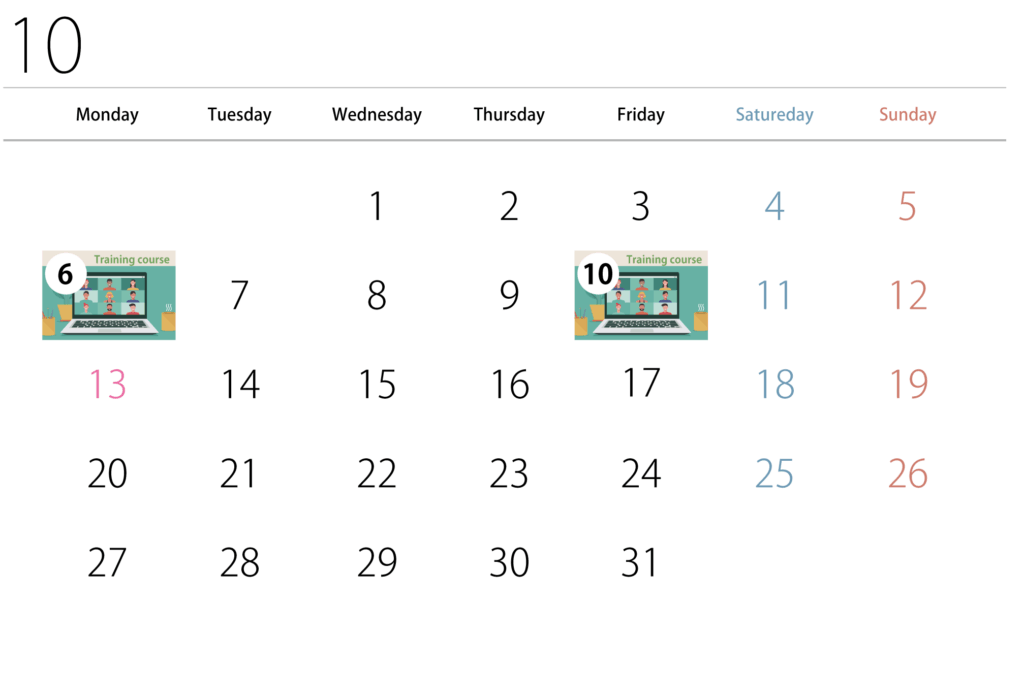Select date 15 on Wednesday
Screen dimensions: 1024x697
377,384
